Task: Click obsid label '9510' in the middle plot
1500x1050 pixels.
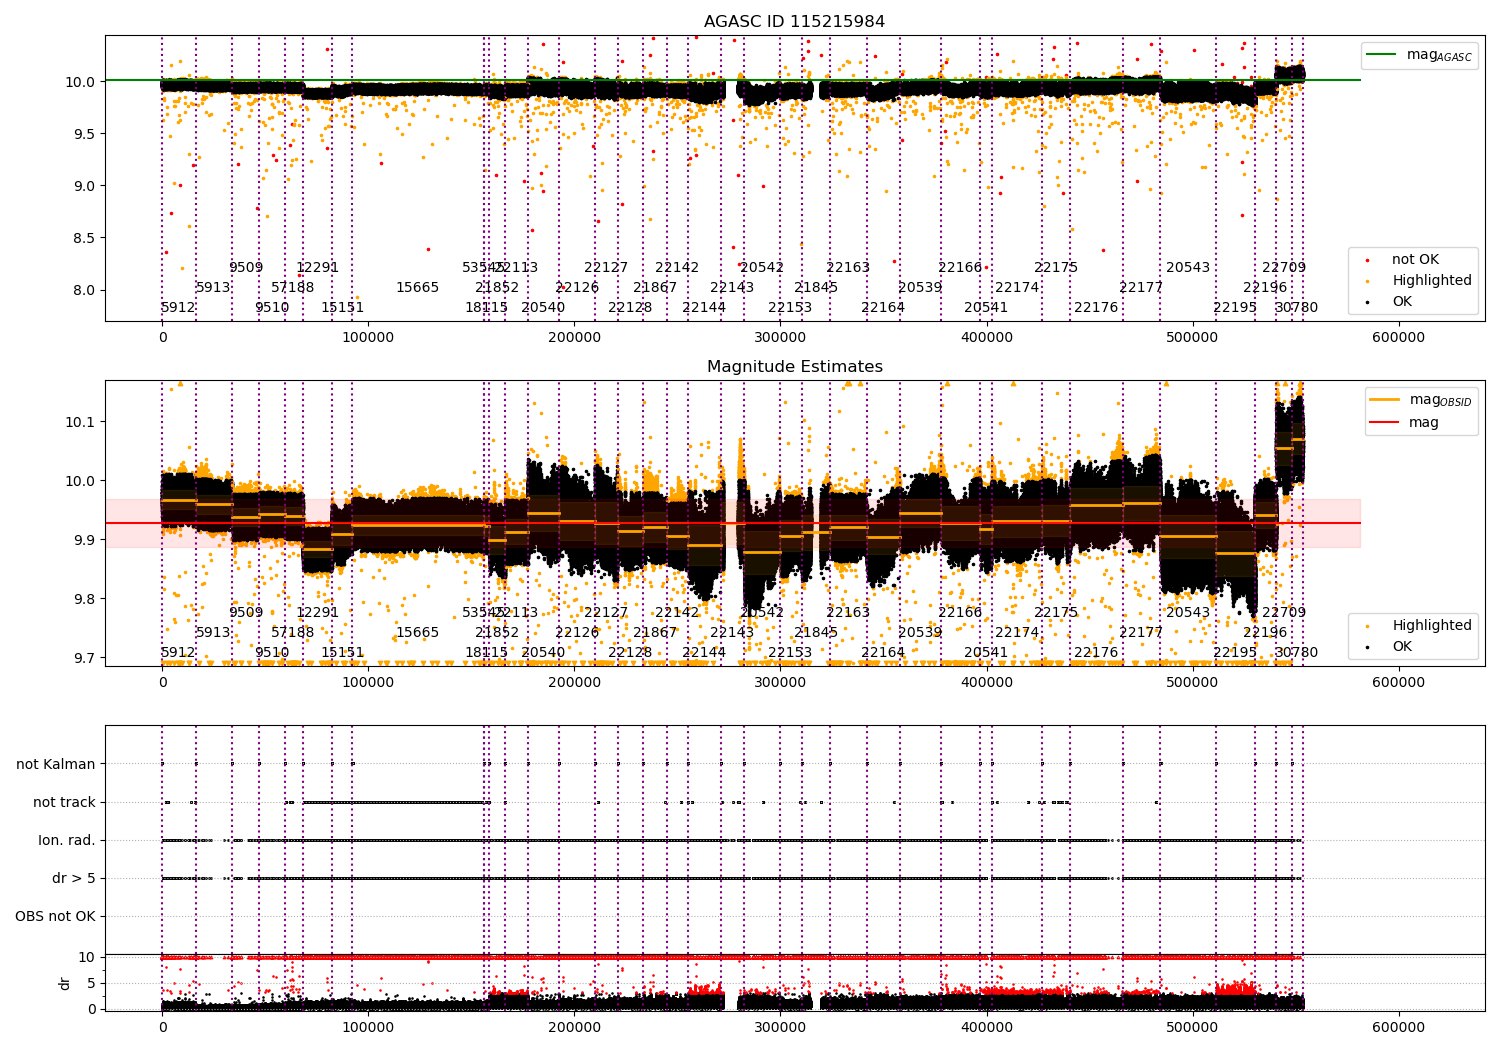Action: click(272, 653)
